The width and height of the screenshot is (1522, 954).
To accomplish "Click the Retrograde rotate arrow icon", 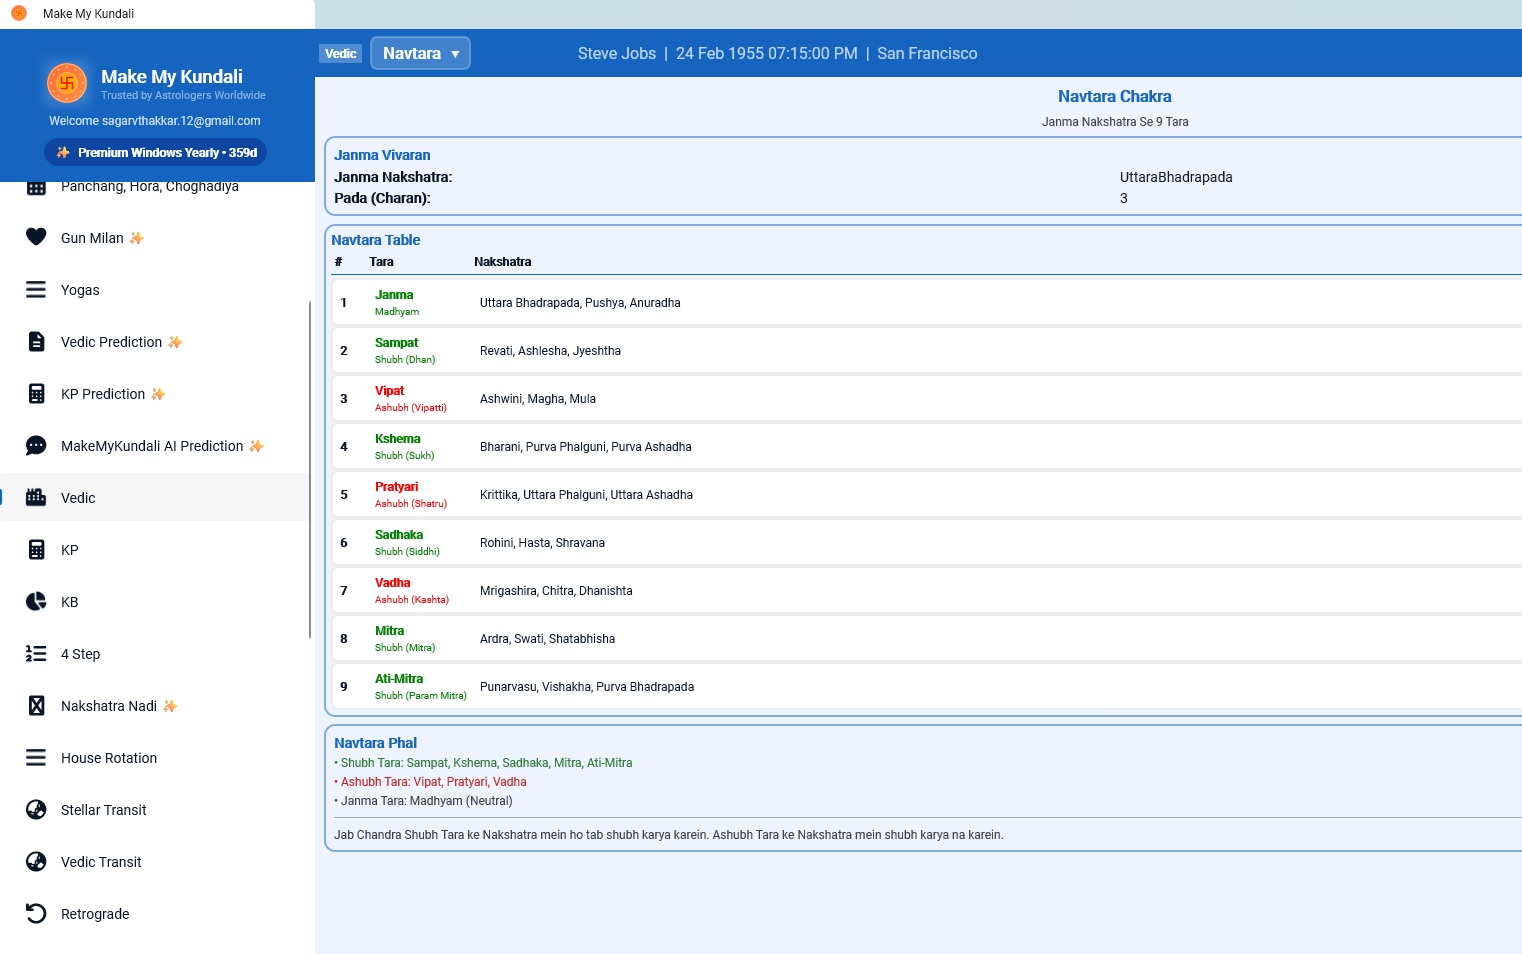I will pos(36,913).
